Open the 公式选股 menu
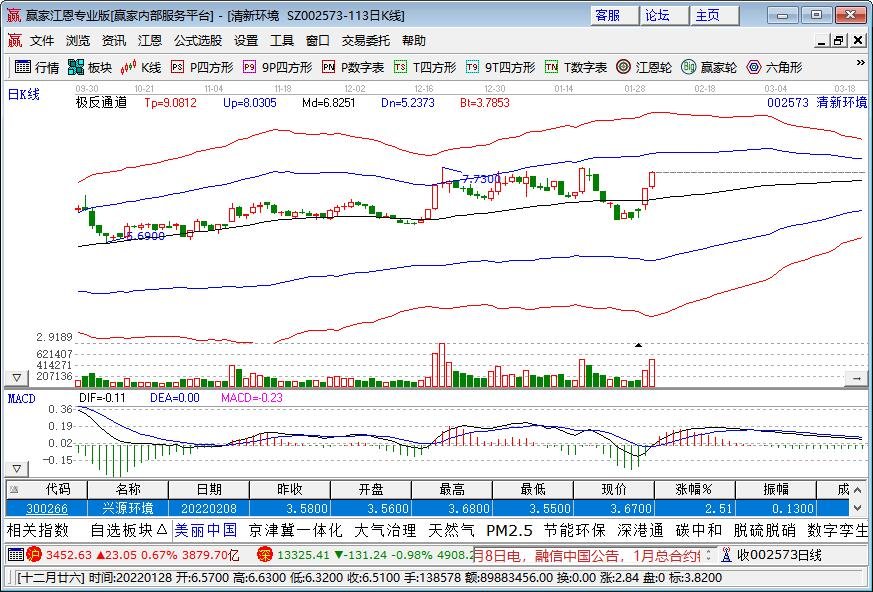This screenshot has height=592, width=873. [198, 41]
